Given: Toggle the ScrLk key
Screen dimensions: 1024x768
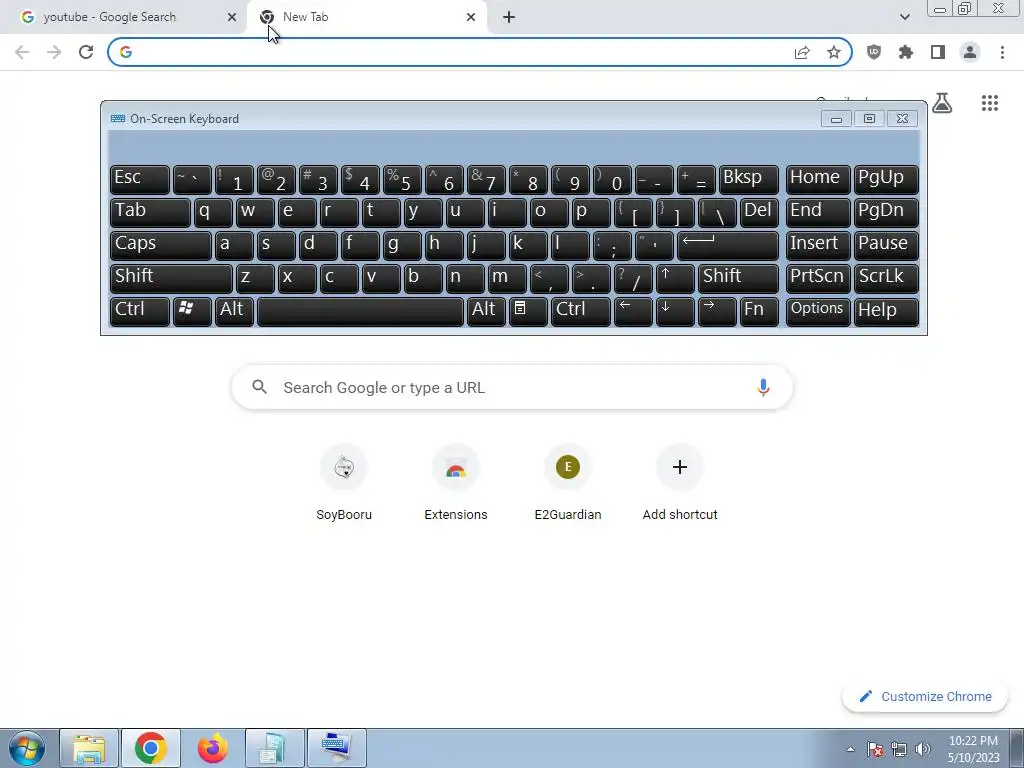Looking at the screenshot, I should (886, 278).
